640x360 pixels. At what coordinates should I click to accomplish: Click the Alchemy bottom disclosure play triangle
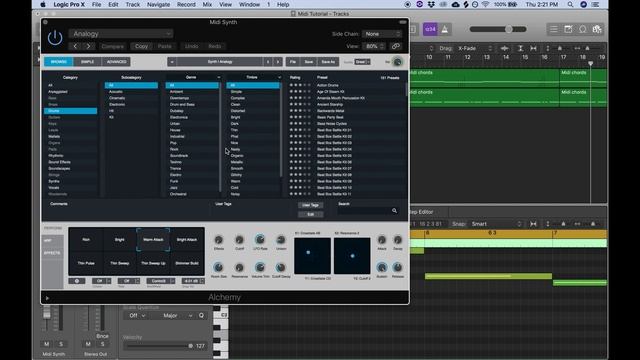pos(47,298)
